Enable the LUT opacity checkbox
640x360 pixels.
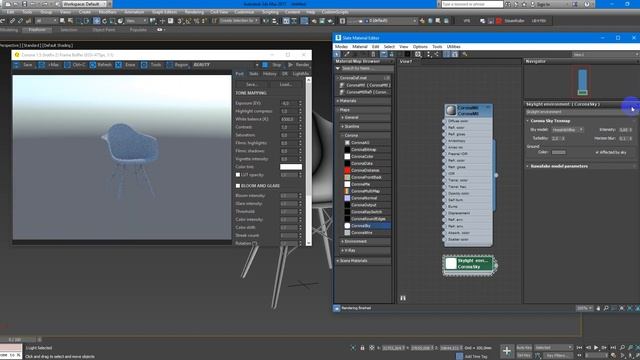tap(238, 175)
